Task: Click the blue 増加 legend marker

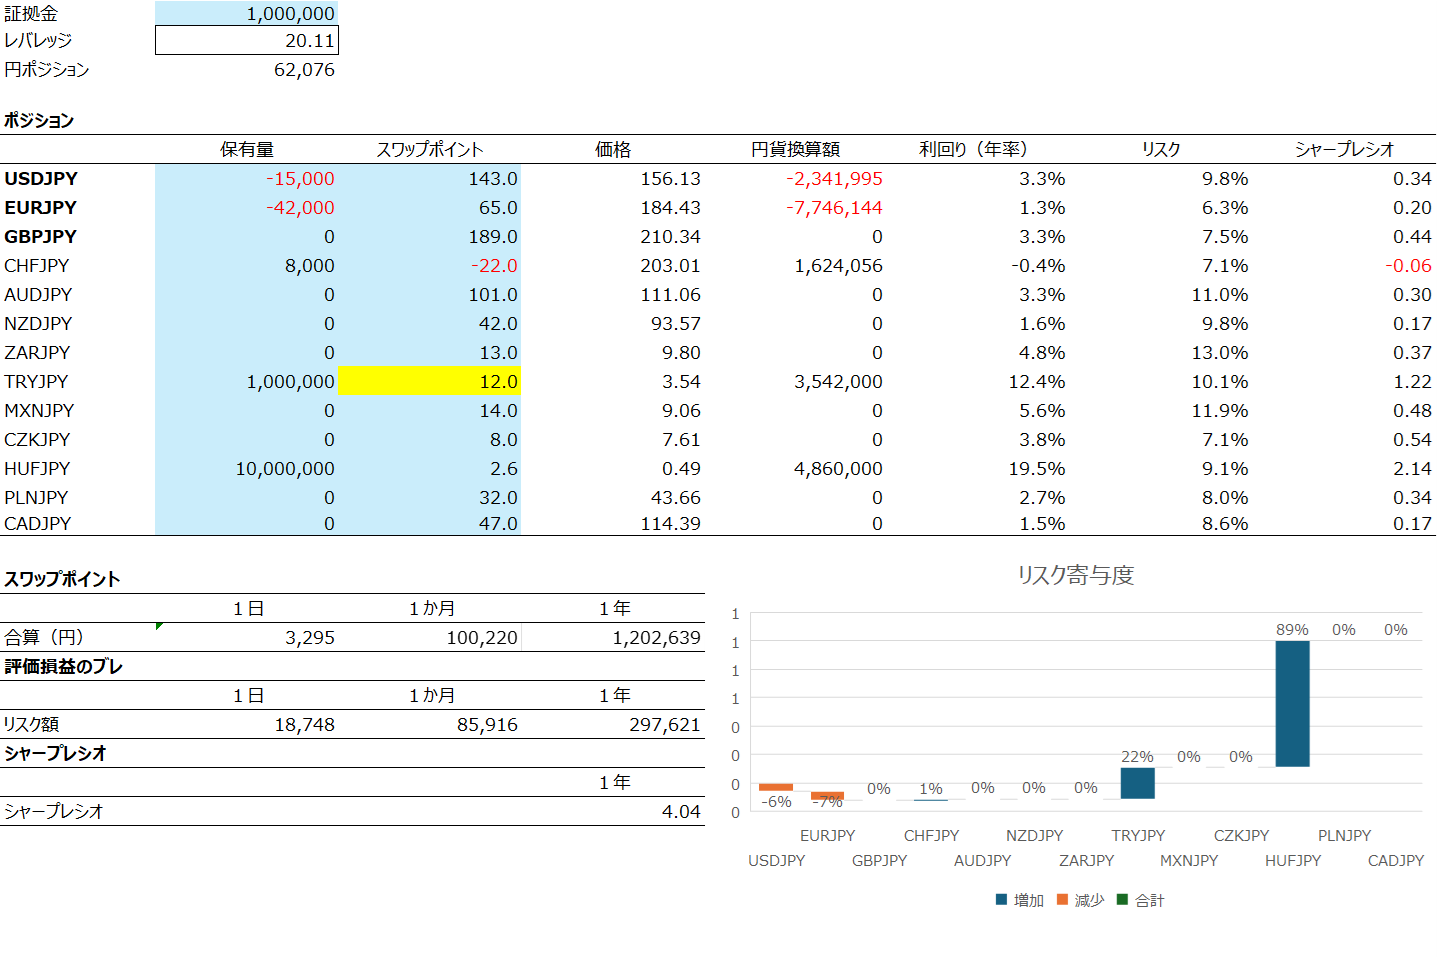Action: click(1001, 900)
